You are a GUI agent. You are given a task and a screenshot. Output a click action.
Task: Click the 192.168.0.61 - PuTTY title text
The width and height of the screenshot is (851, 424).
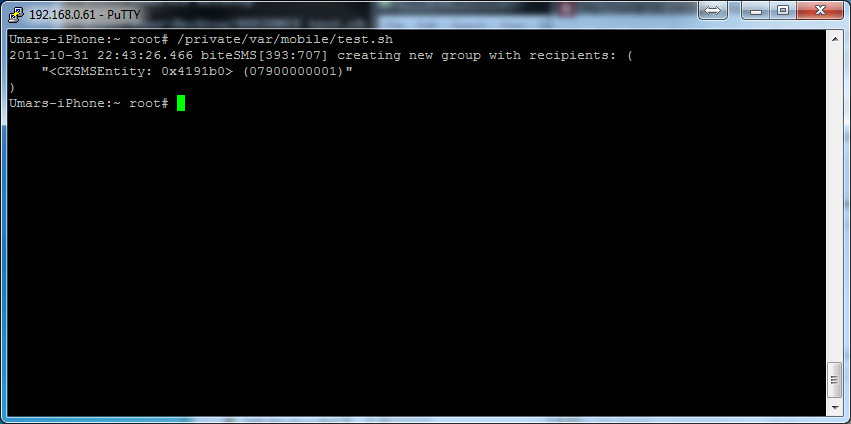84,15
